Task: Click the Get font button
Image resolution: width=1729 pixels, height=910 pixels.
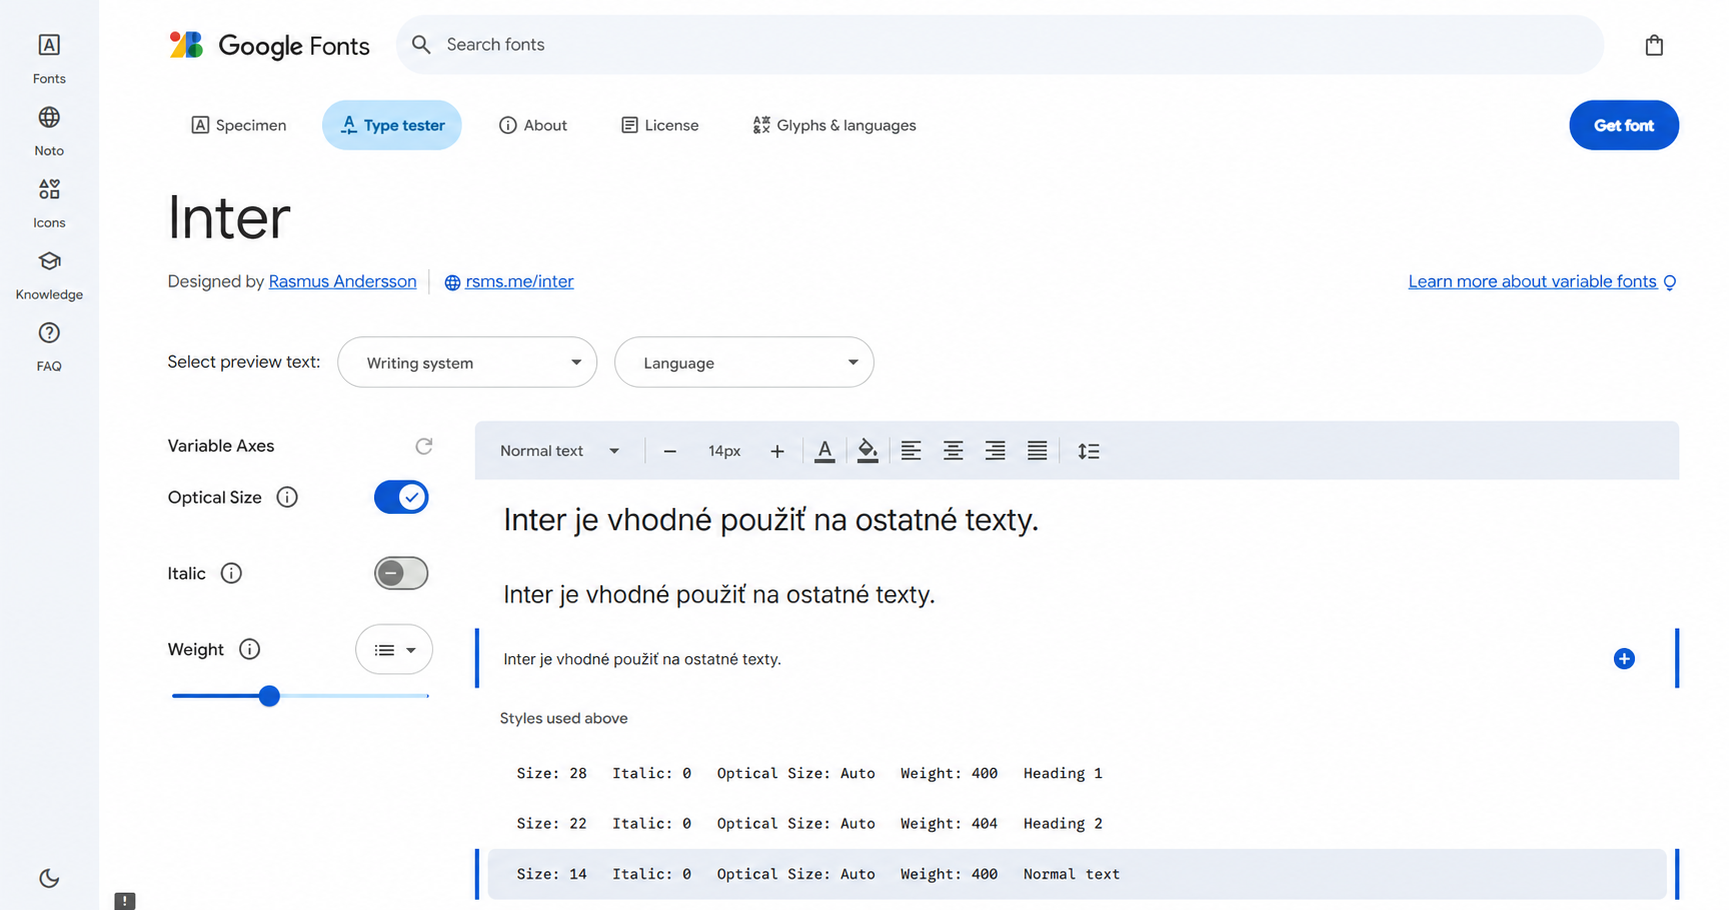Action: 1624,125
